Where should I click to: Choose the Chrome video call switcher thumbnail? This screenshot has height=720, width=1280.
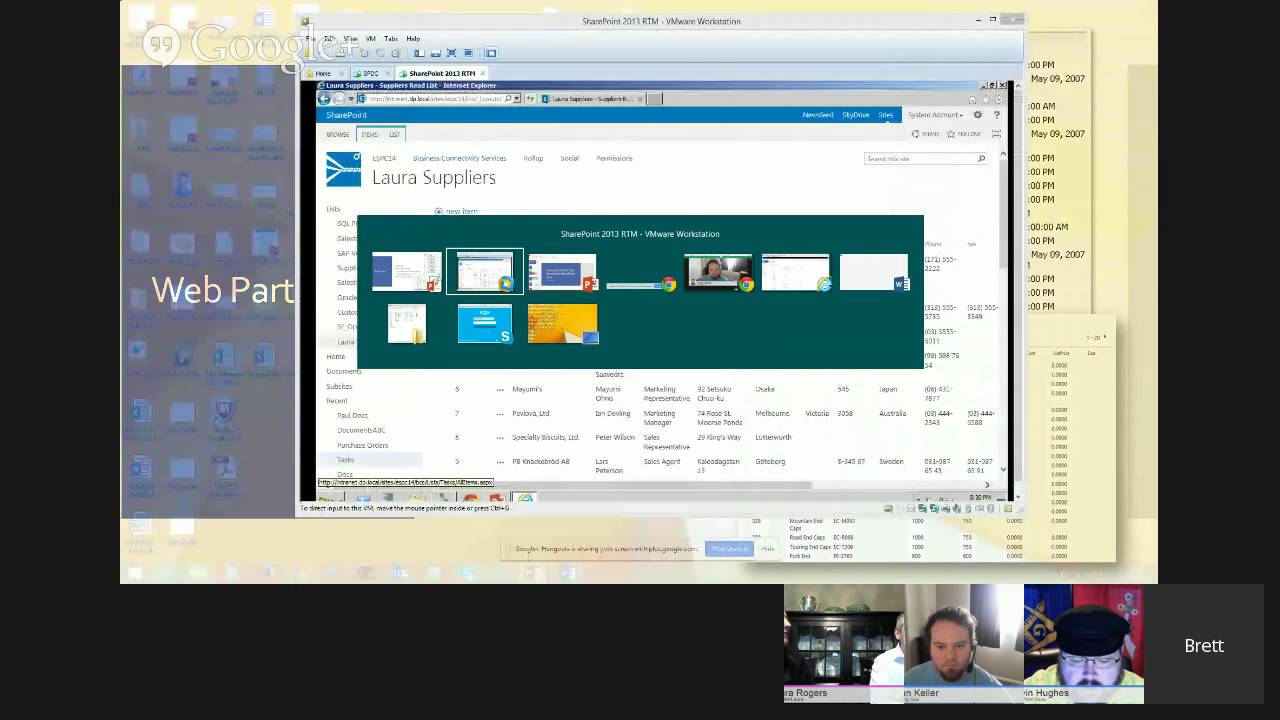(x=719, y=272)
